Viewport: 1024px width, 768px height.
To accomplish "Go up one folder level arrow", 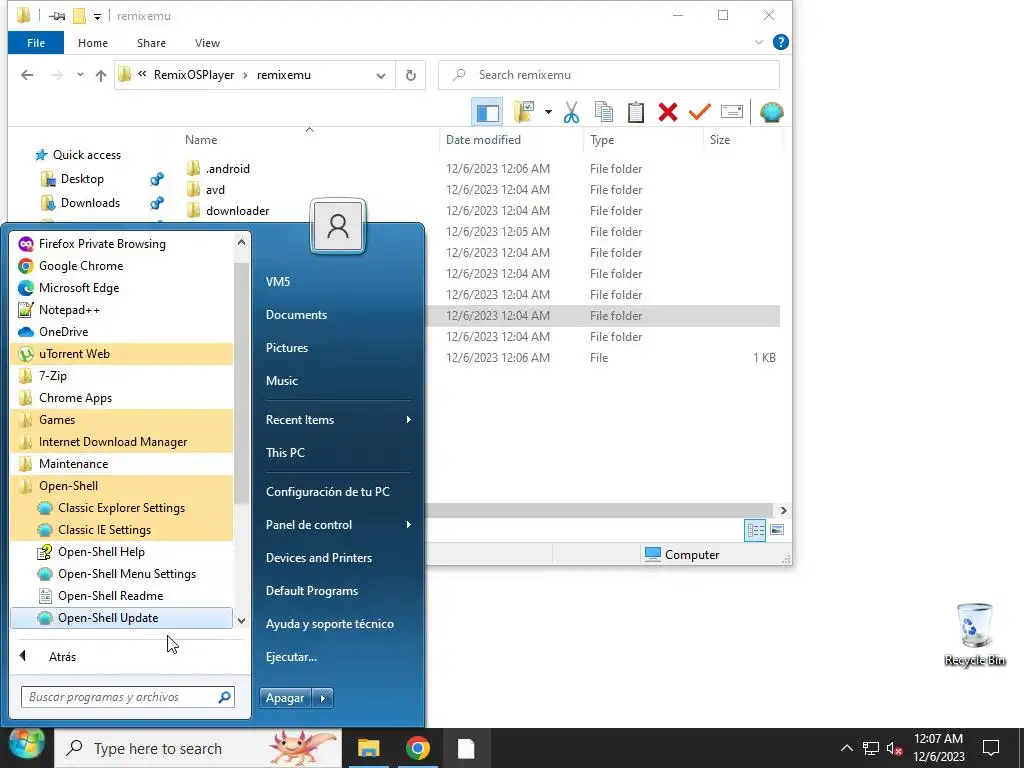I will [x=101, y=75].
